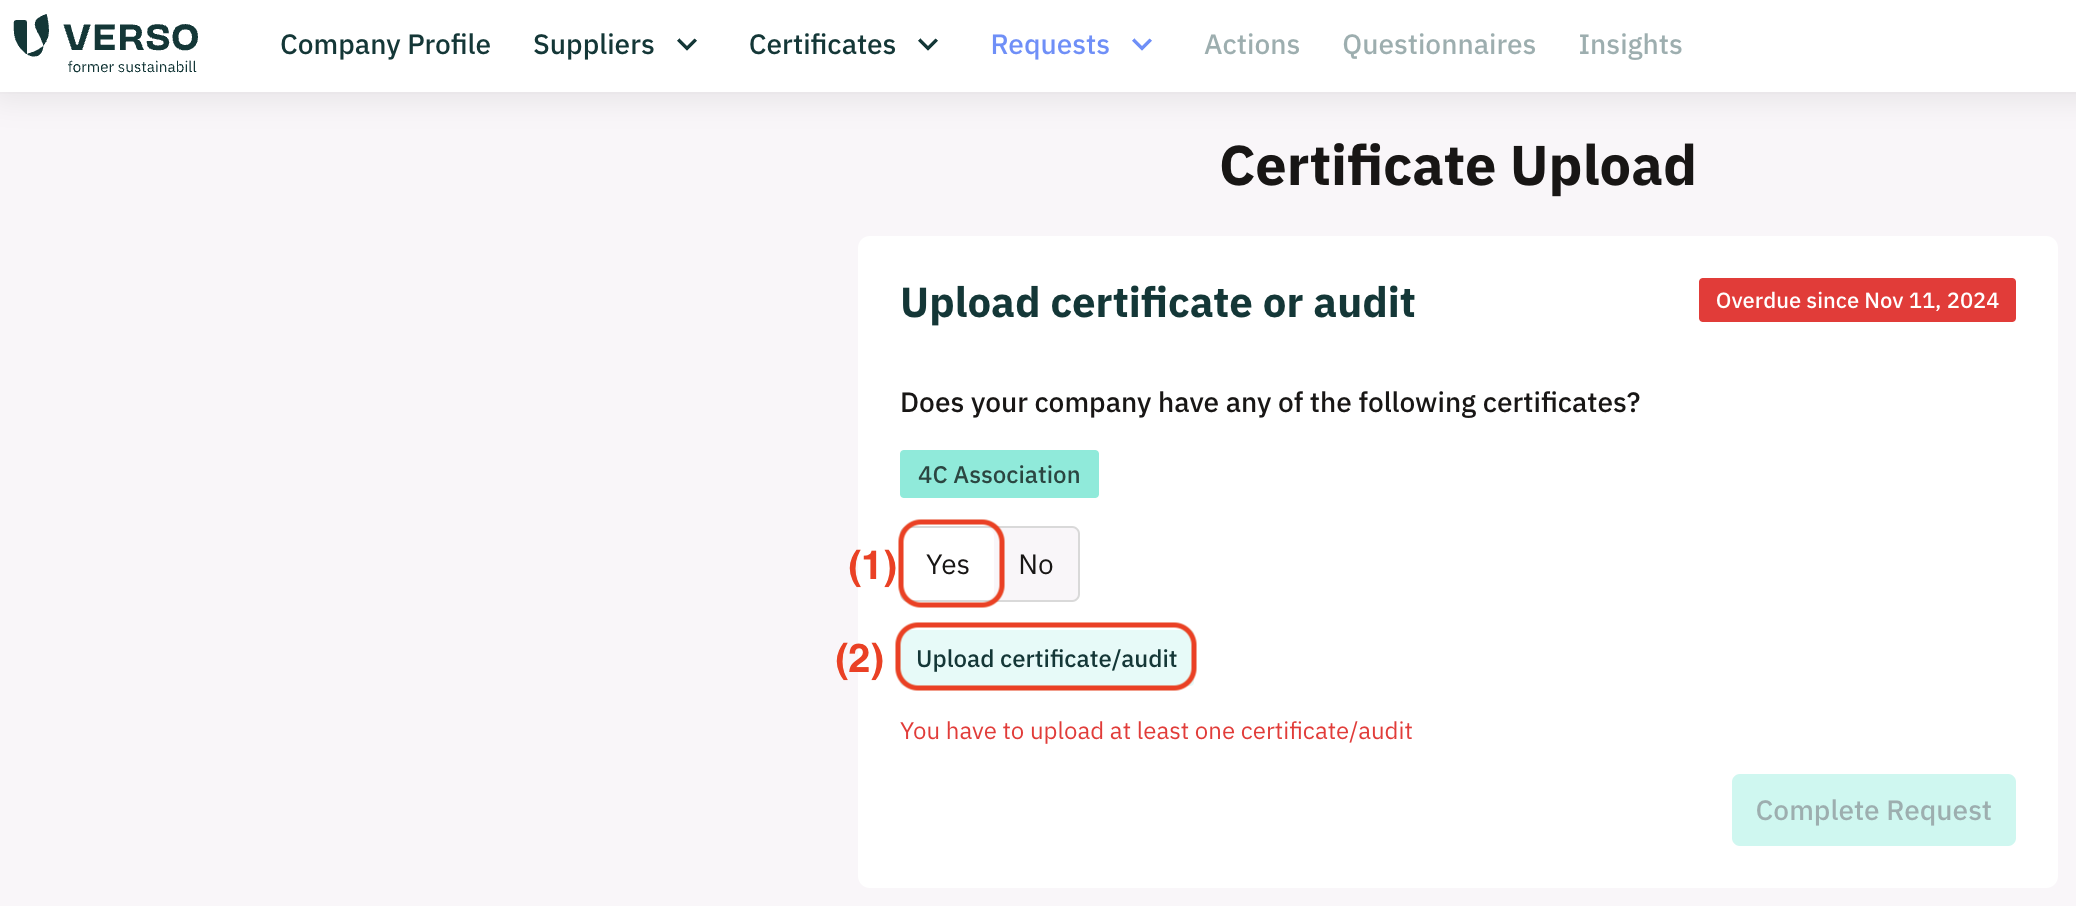Open the Questionnaires page
Viewport: 2076px width, 906px height.
[1439, 45]
